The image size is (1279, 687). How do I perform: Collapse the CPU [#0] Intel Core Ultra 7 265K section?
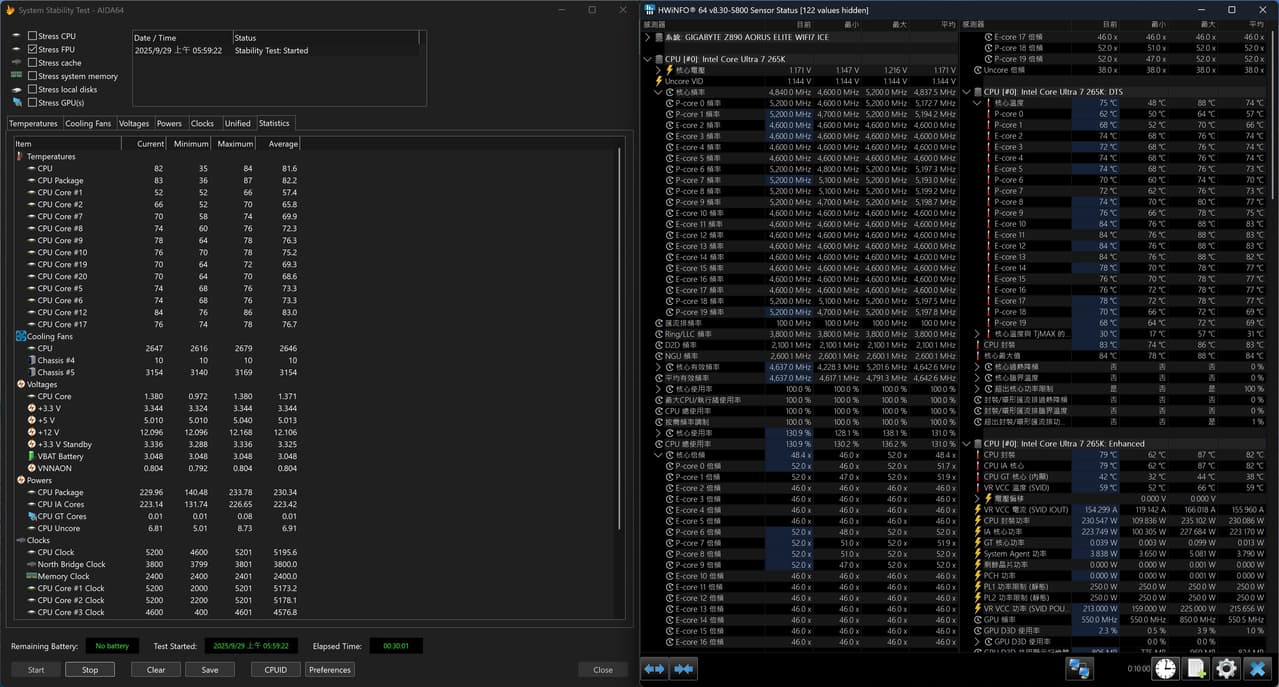[x=648, y=59]
